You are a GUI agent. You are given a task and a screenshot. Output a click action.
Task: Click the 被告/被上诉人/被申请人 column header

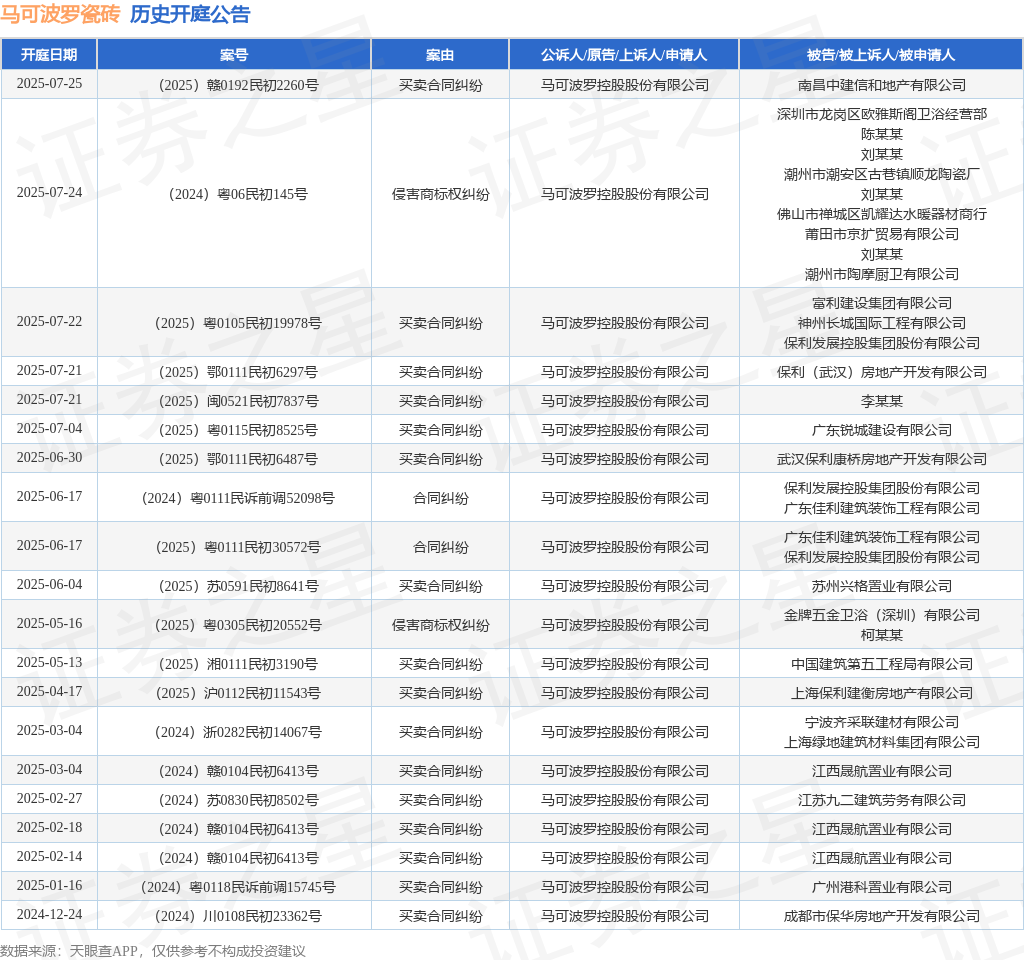coord(881,55)
